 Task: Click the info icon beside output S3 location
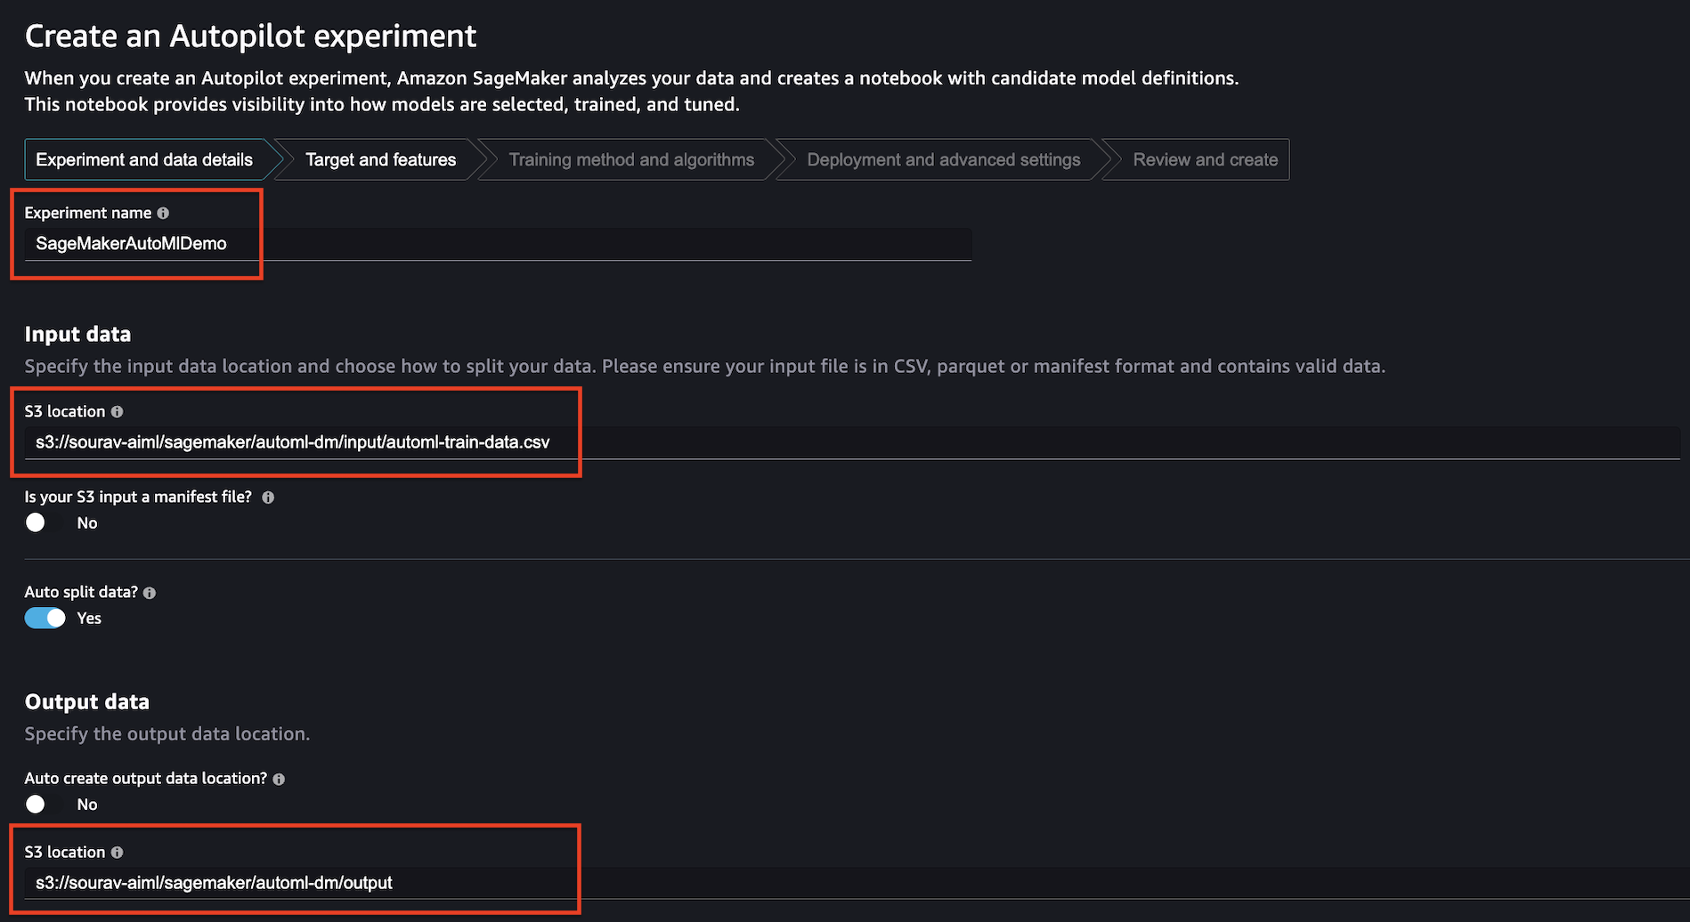pyautogui.click(x=117, y=852)
